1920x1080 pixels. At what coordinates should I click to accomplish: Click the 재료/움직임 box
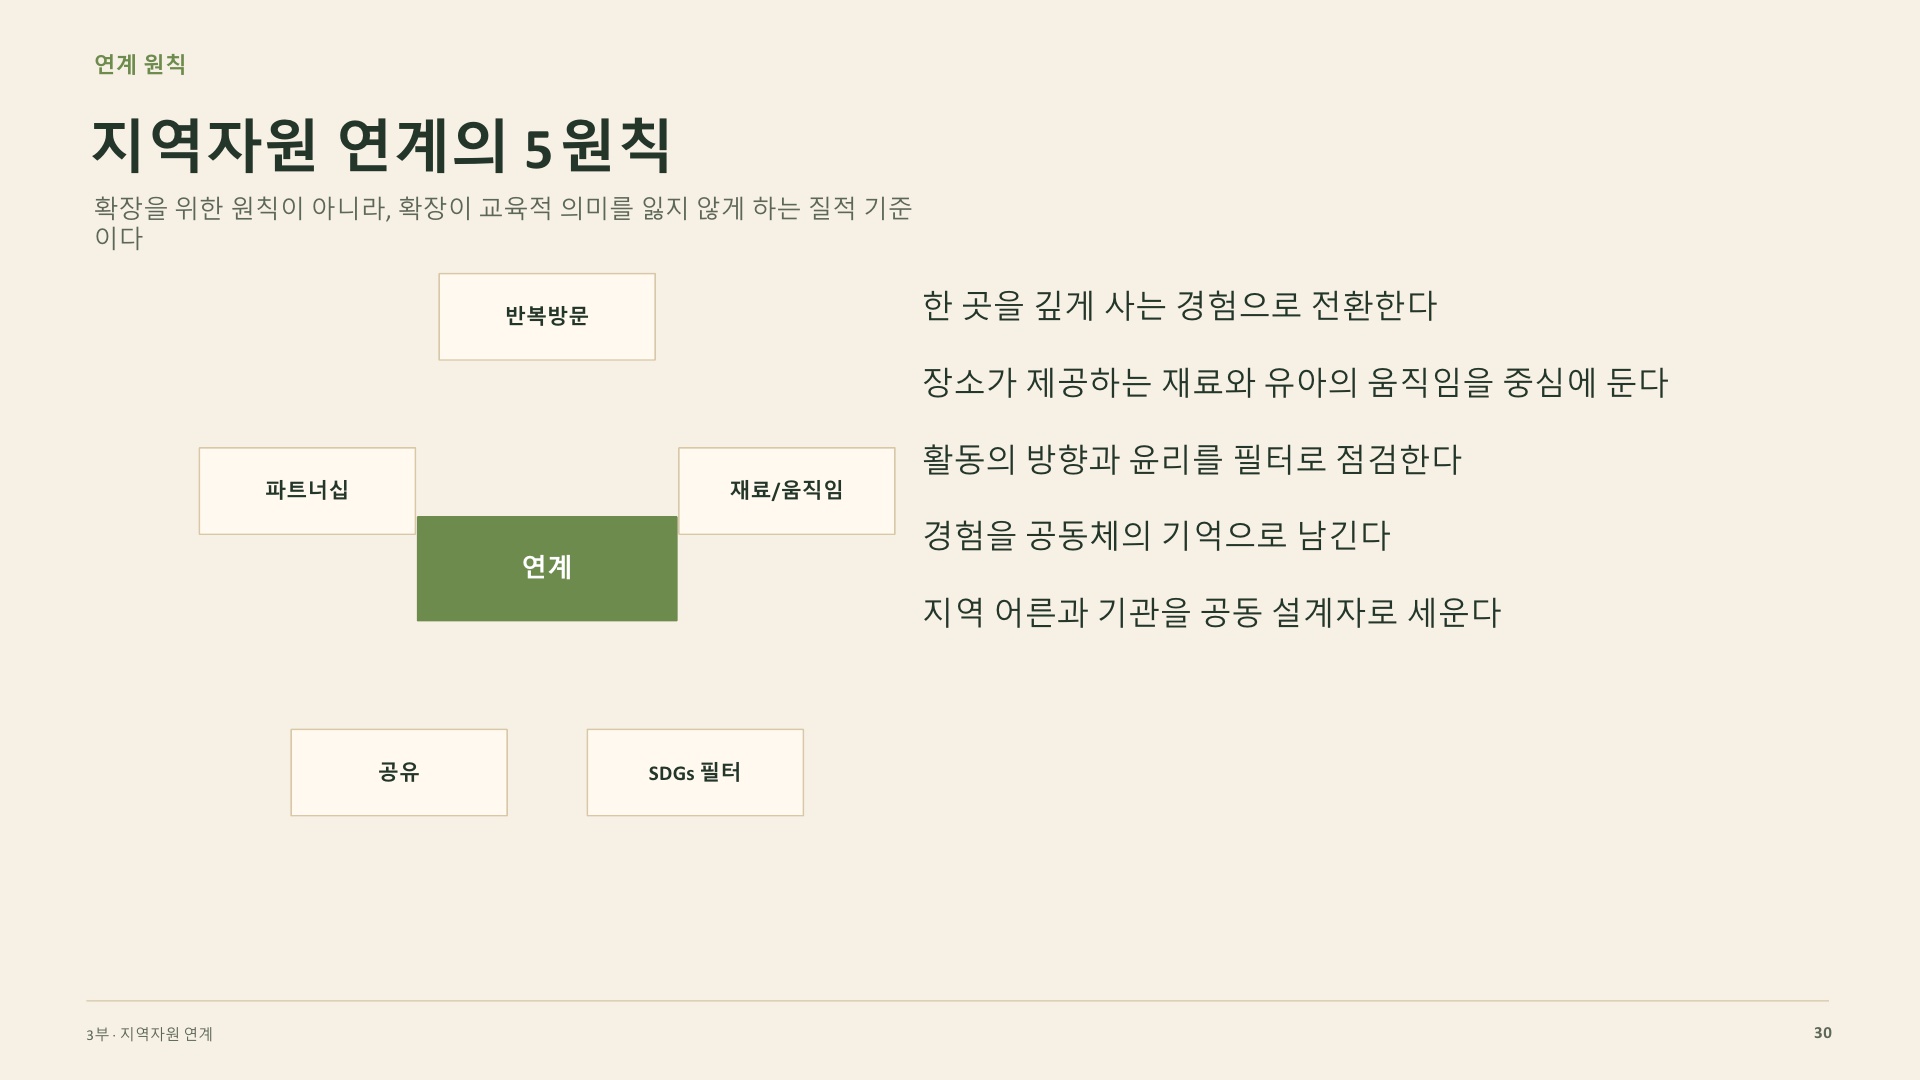(x=787, y=491)
